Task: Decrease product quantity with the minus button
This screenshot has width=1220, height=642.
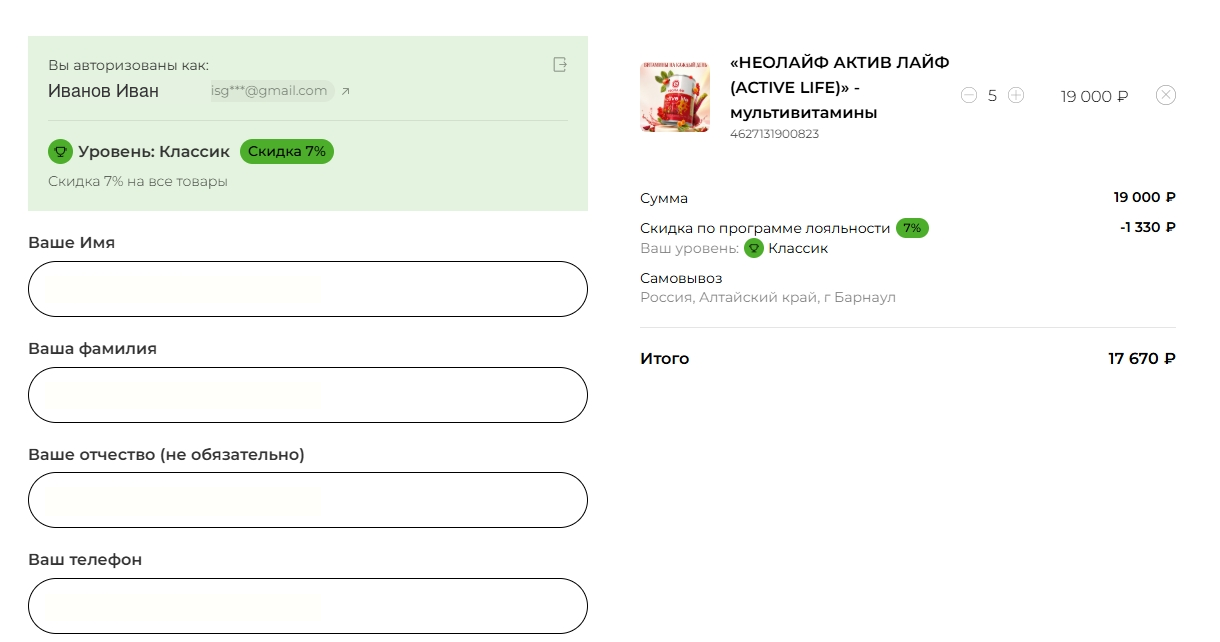Action: point(968,95)
